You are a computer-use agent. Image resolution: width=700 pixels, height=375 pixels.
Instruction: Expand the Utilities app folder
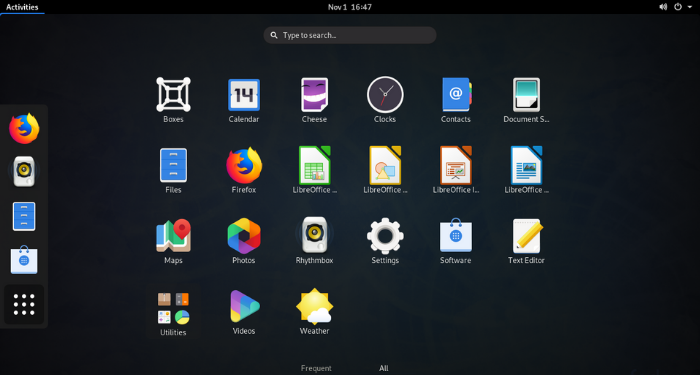pyautogui.click(x=173, y=312)
